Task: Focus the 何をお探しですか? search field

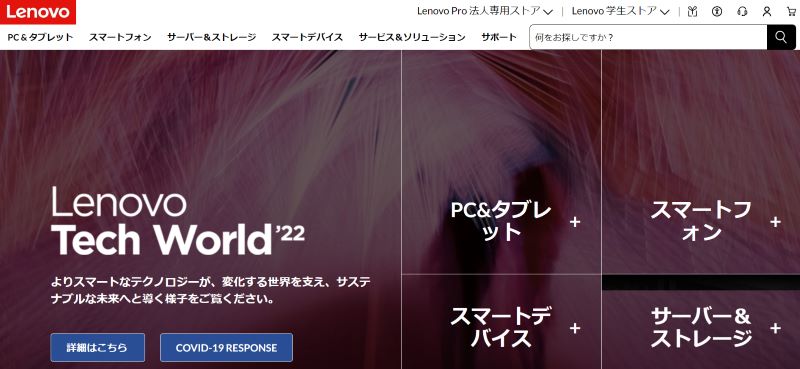Action: 648,37
